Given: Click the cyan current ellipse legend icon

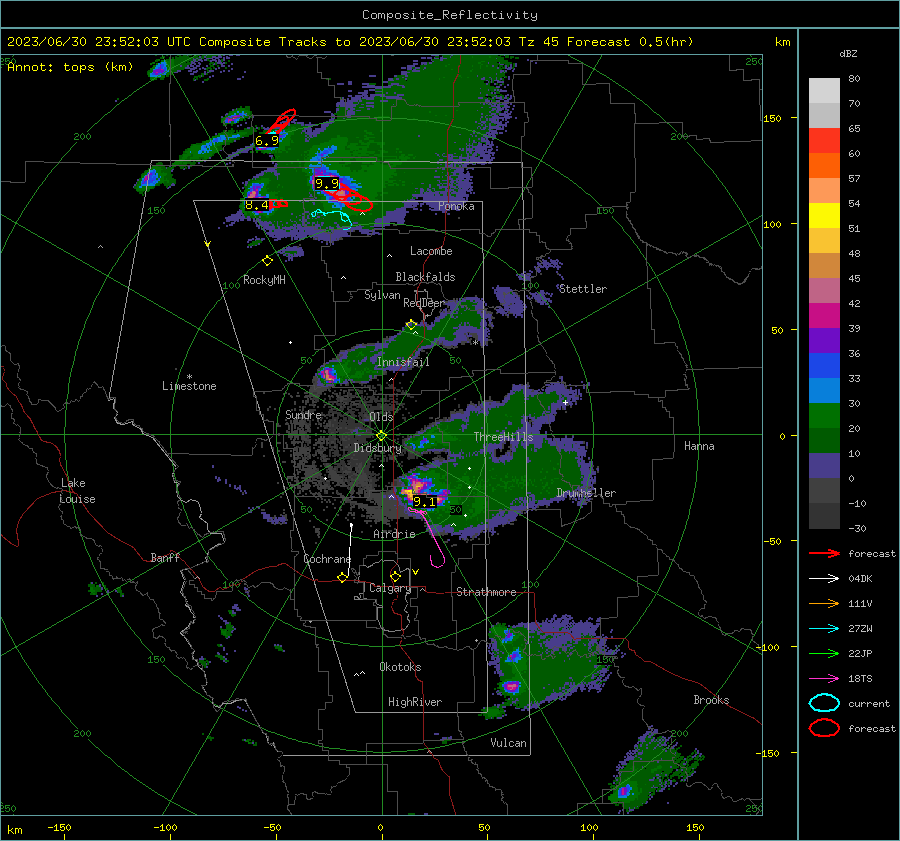Looking at the screenshot, I should pos(824,703).
